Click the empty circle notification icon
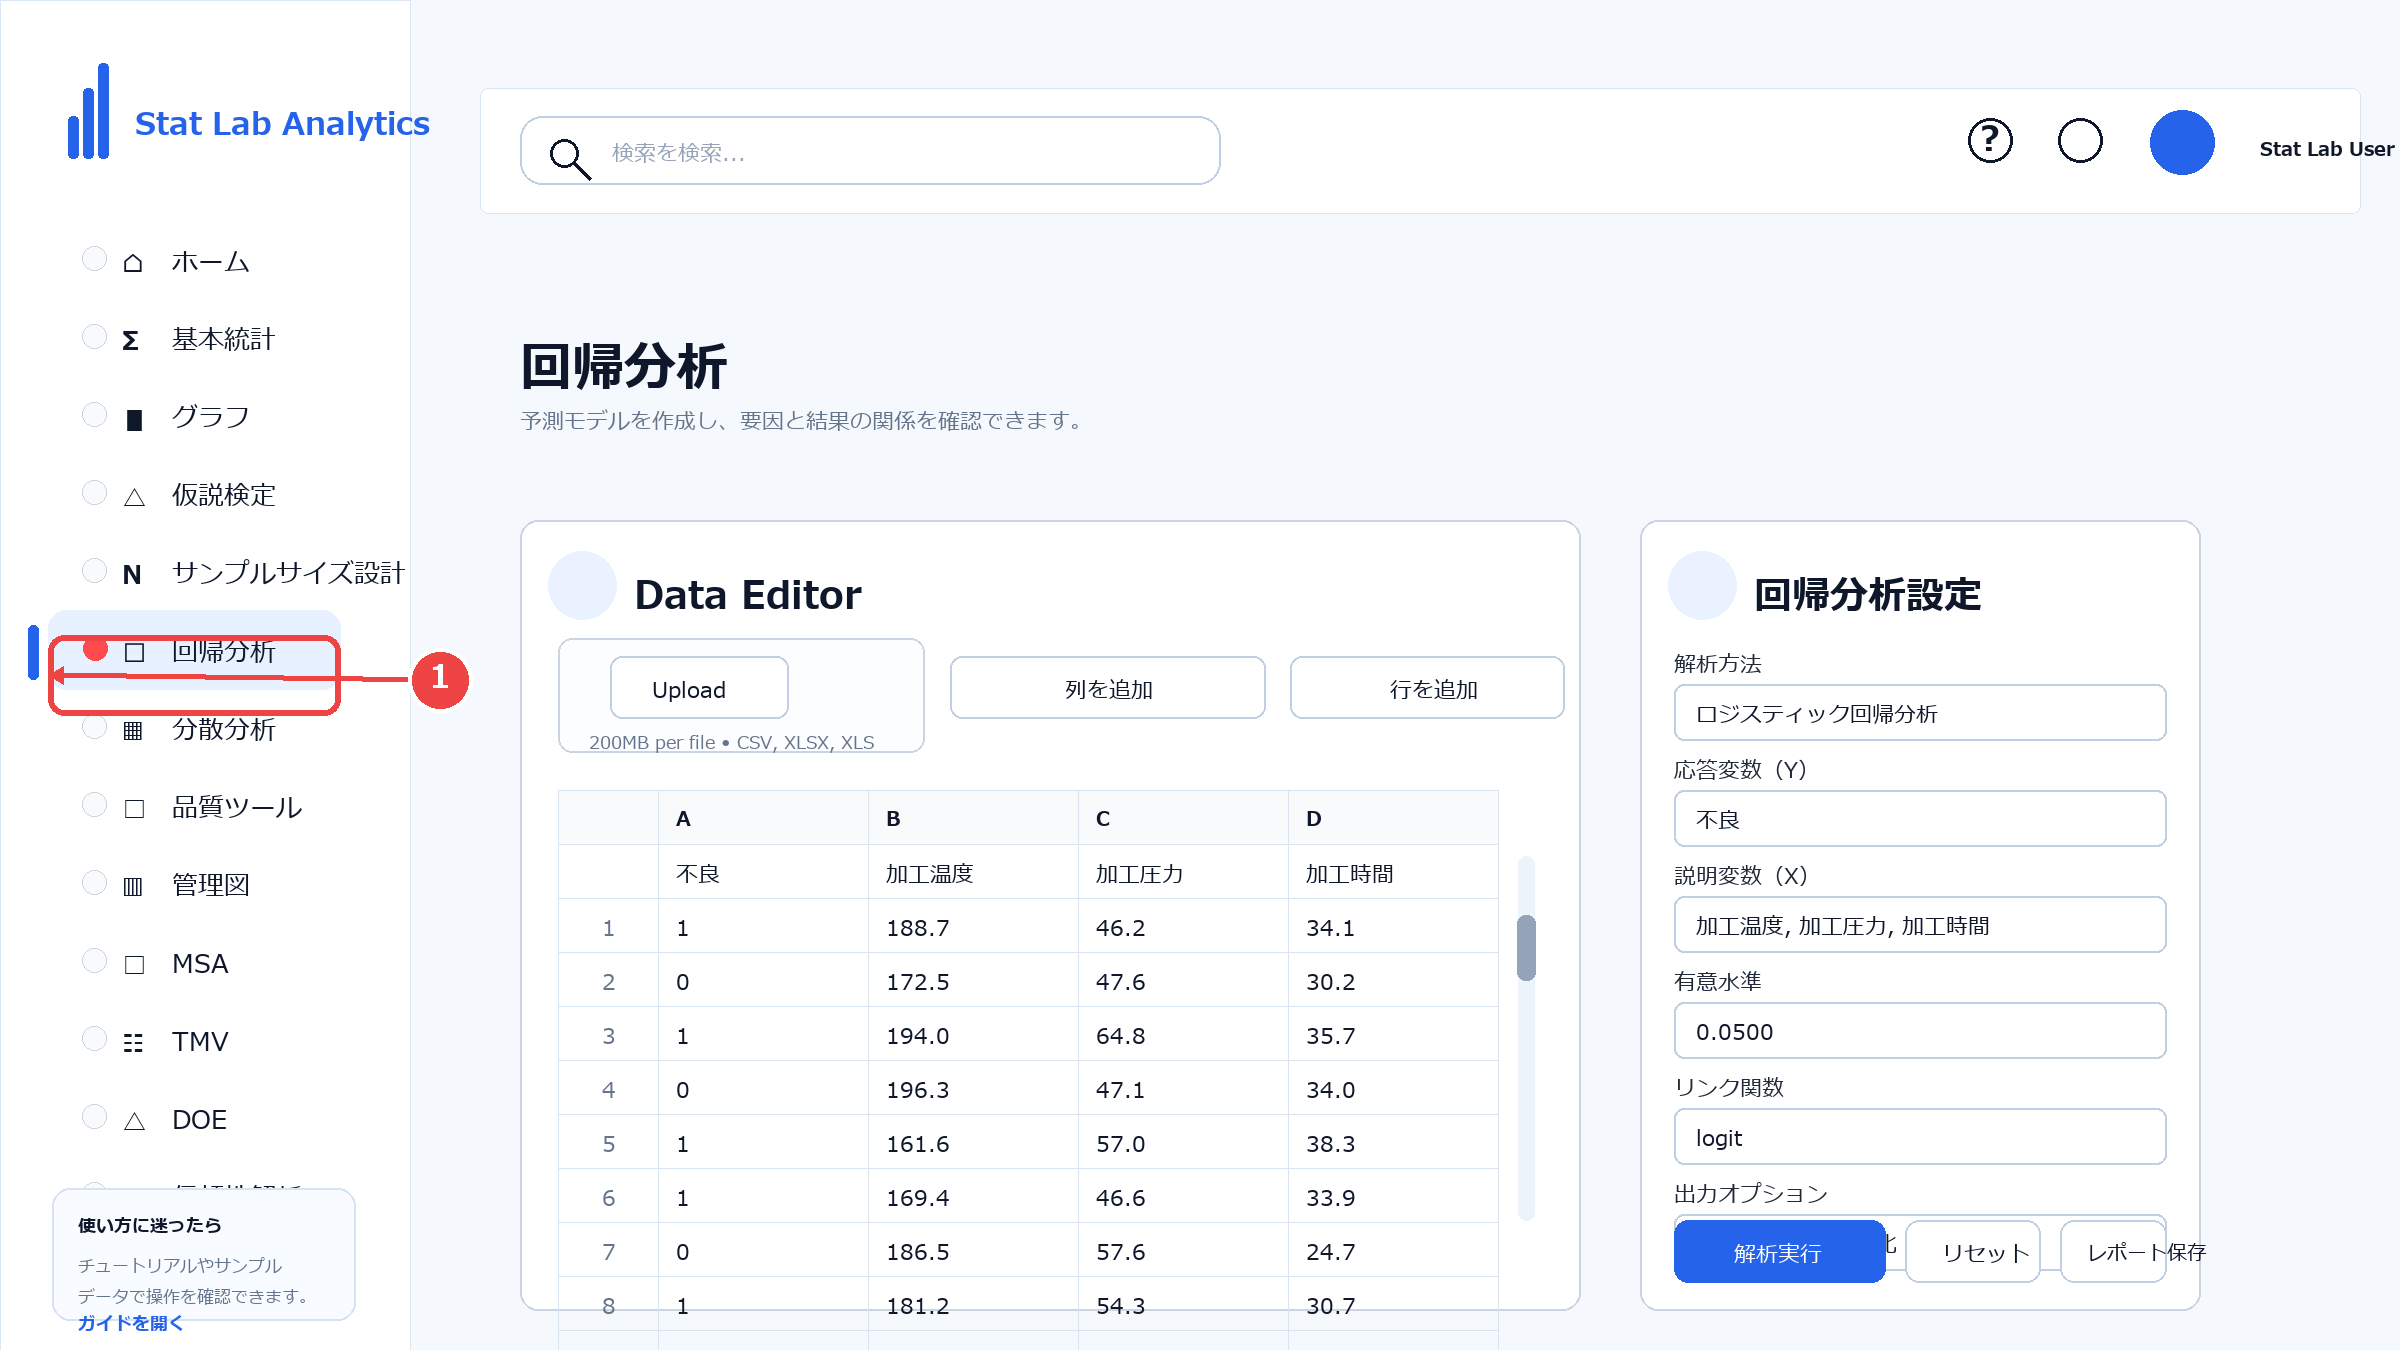This screenshot has width=2400, height=1350. click(x=2080, y=140)
